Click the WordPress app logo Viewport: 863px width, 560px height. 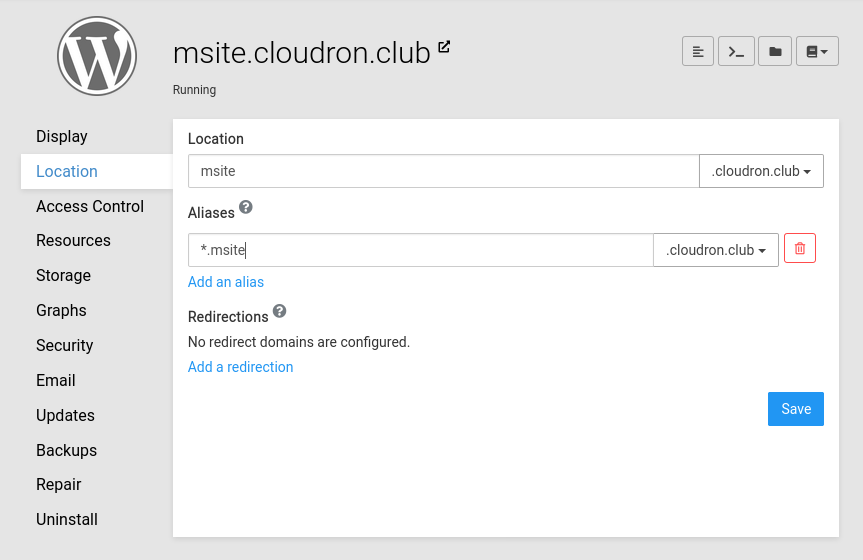tap(96, 56)
